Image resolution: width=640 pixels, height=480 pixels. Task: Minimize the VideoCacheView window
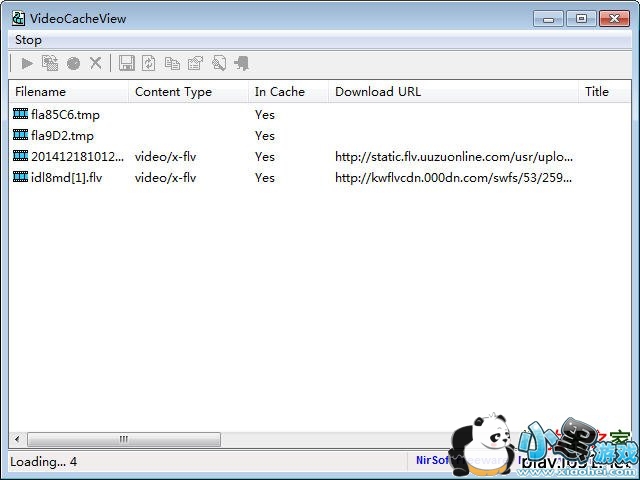[x=548, y=19]
